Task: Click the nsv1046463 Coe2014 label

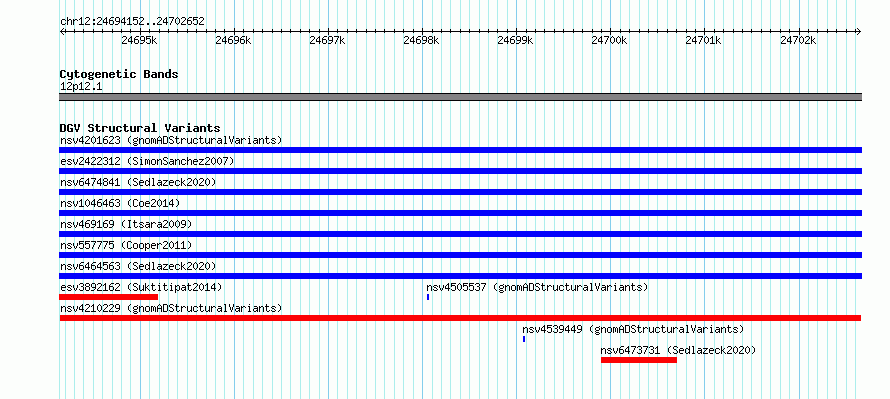Action: coord(120,203)
